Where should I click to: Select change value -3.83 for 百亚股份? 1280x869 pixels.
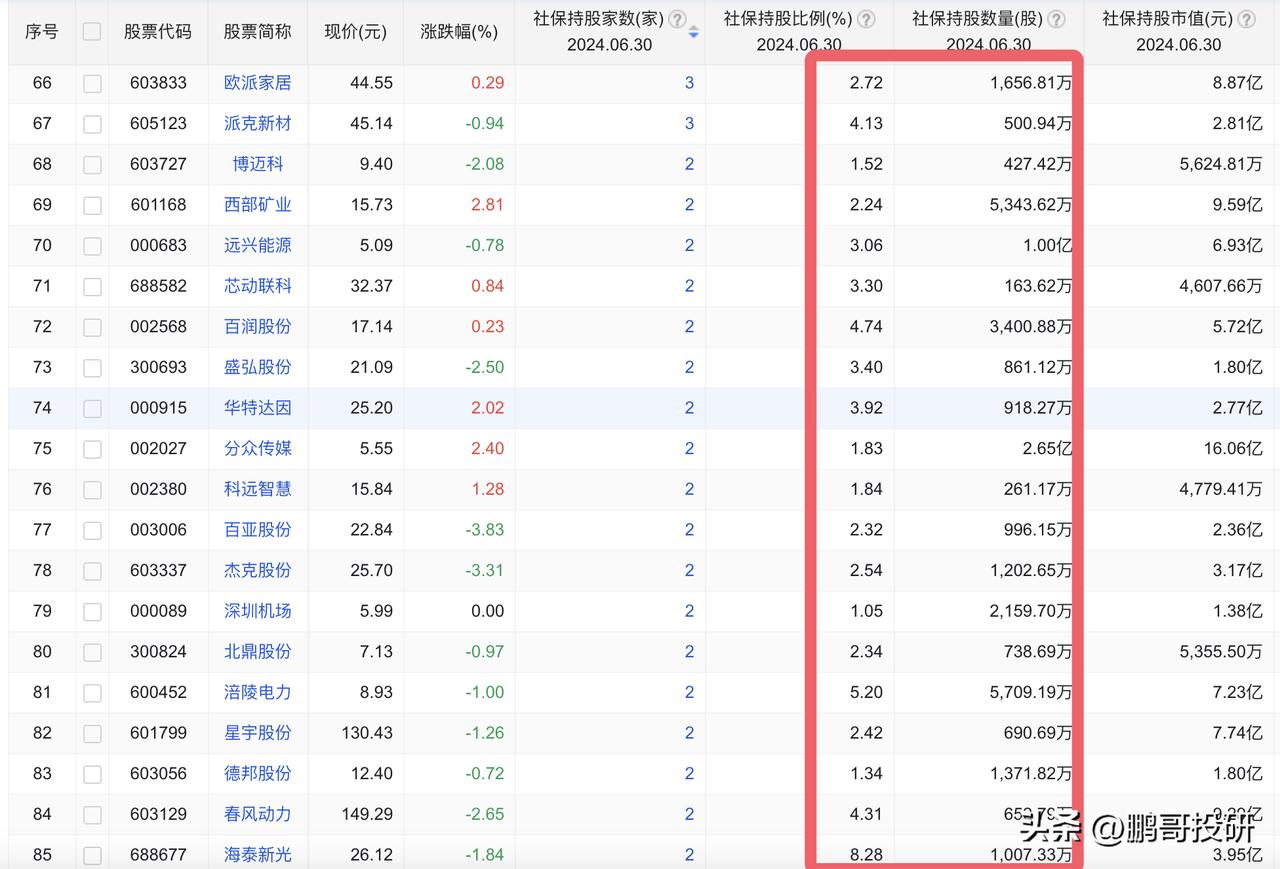point(484,530)
